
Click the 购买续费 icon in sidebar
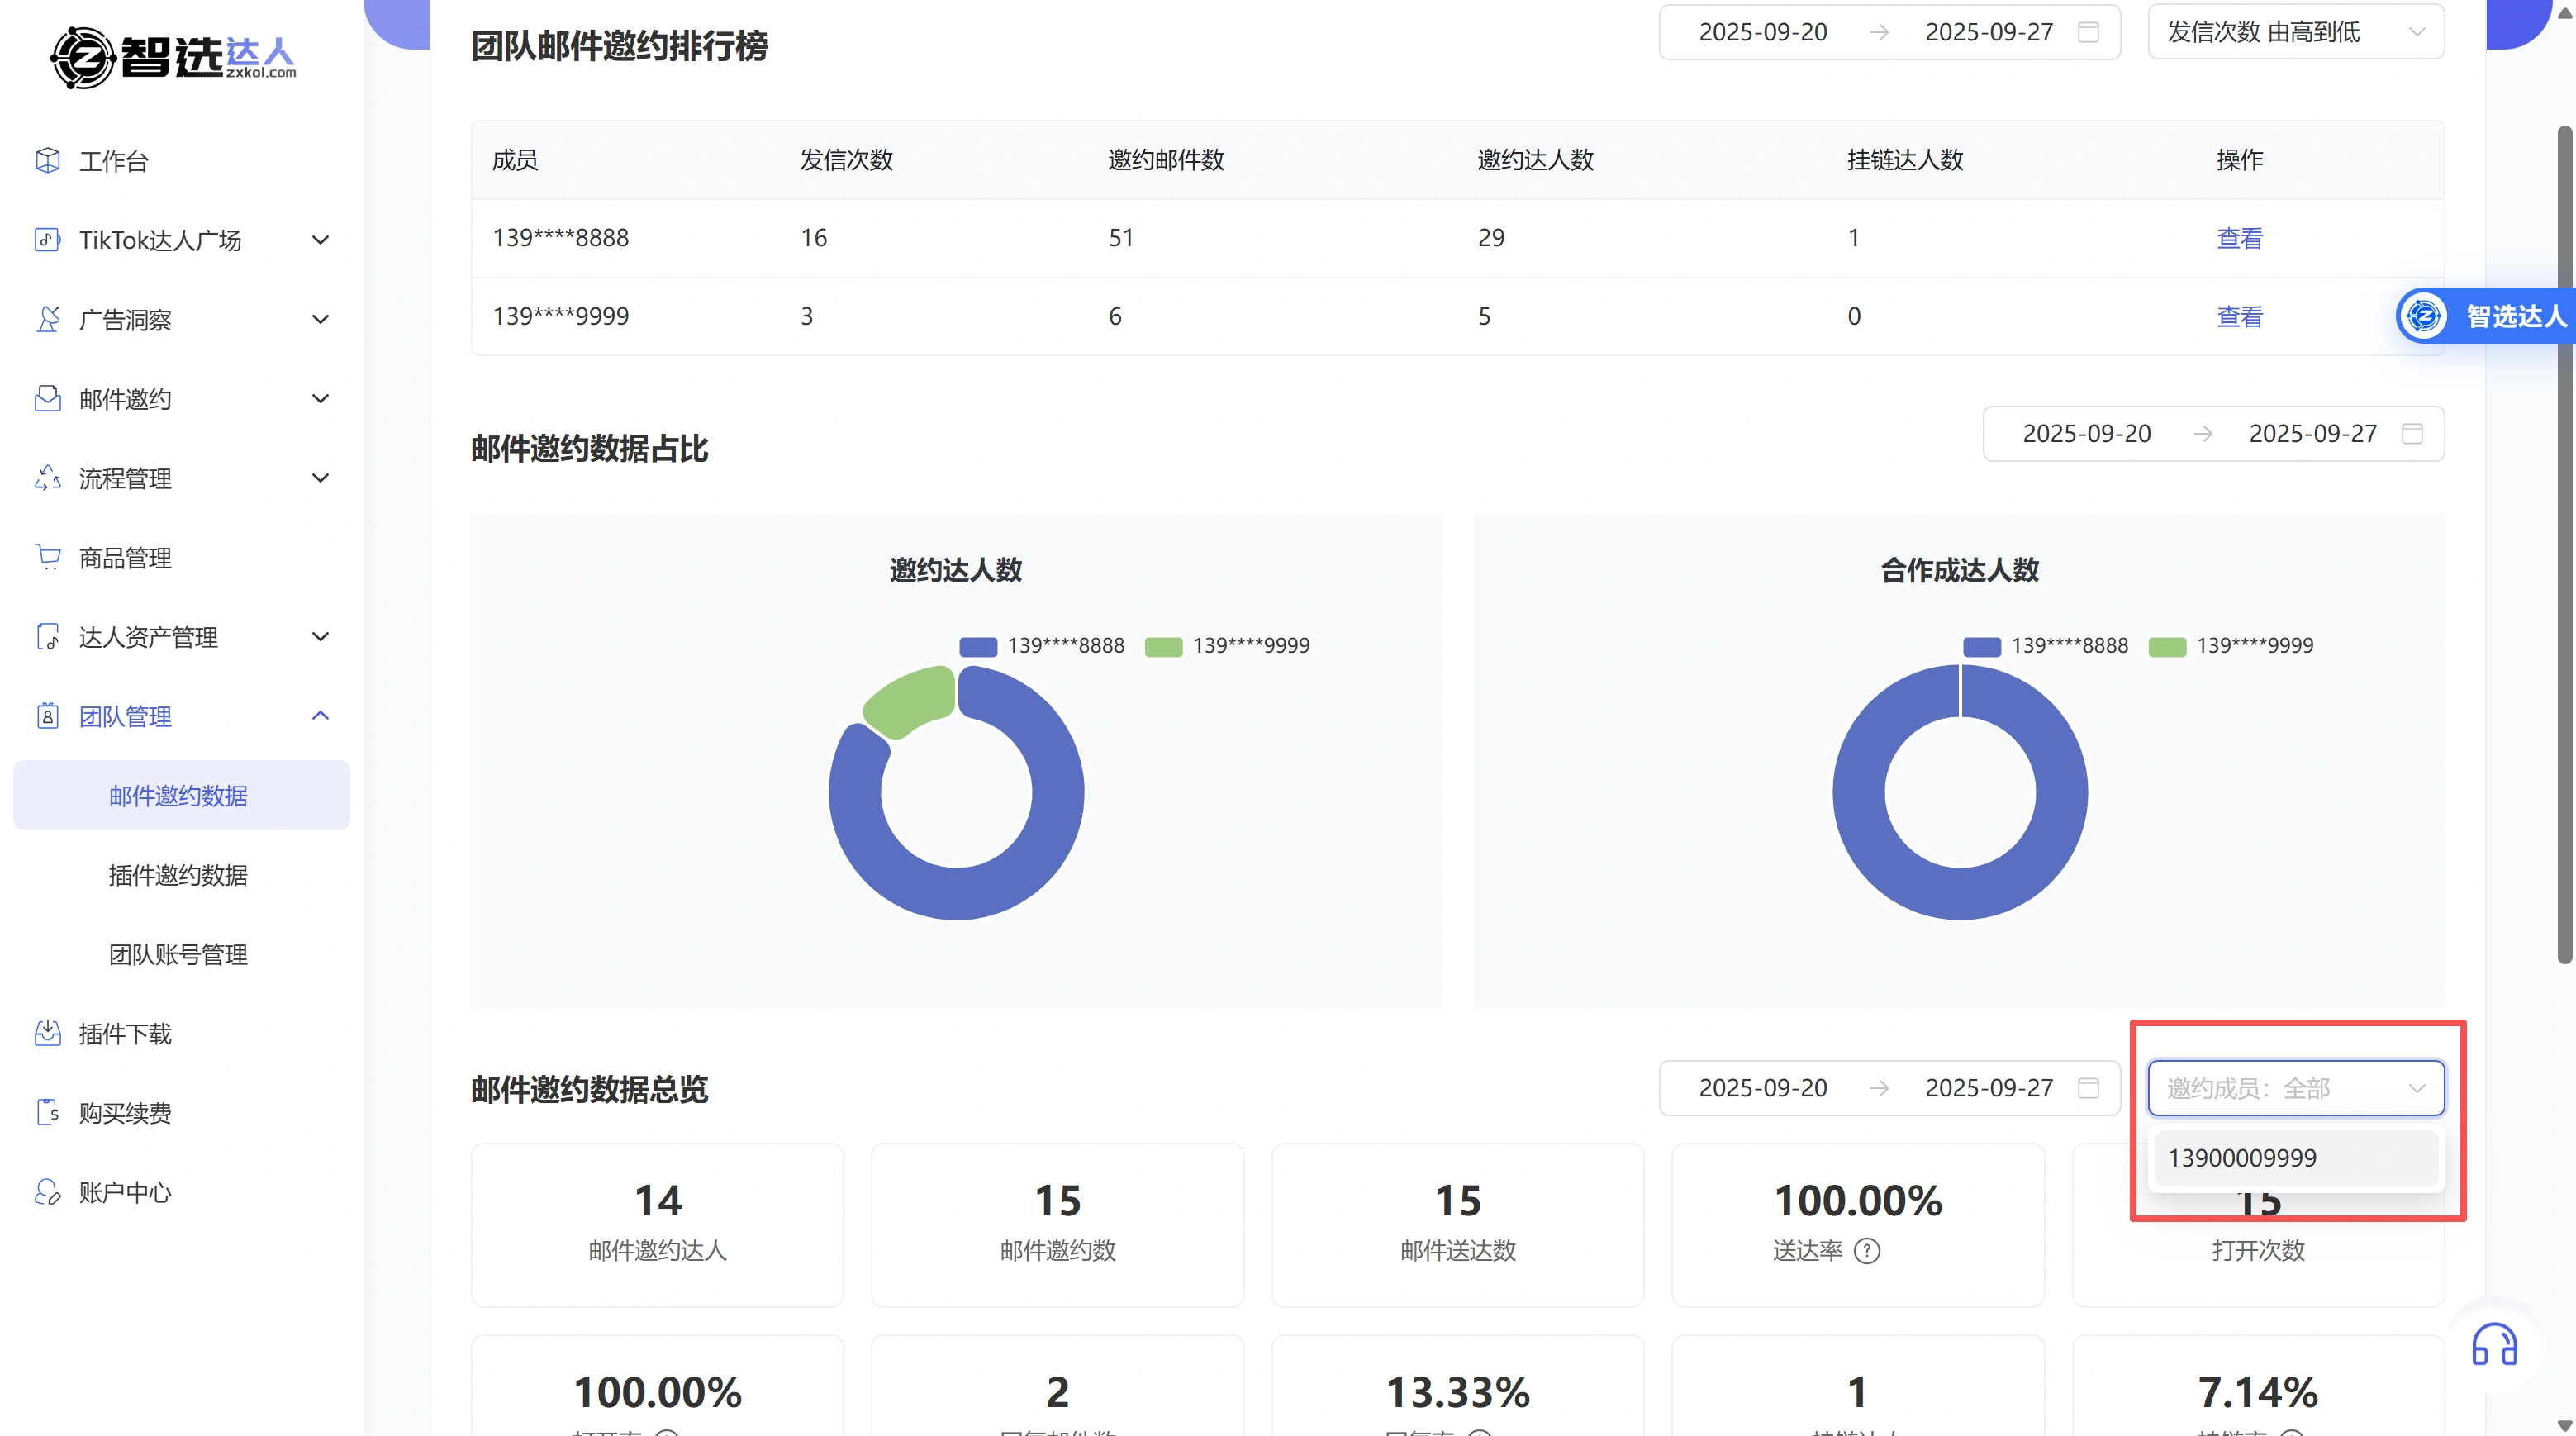tap(47, 1112)
